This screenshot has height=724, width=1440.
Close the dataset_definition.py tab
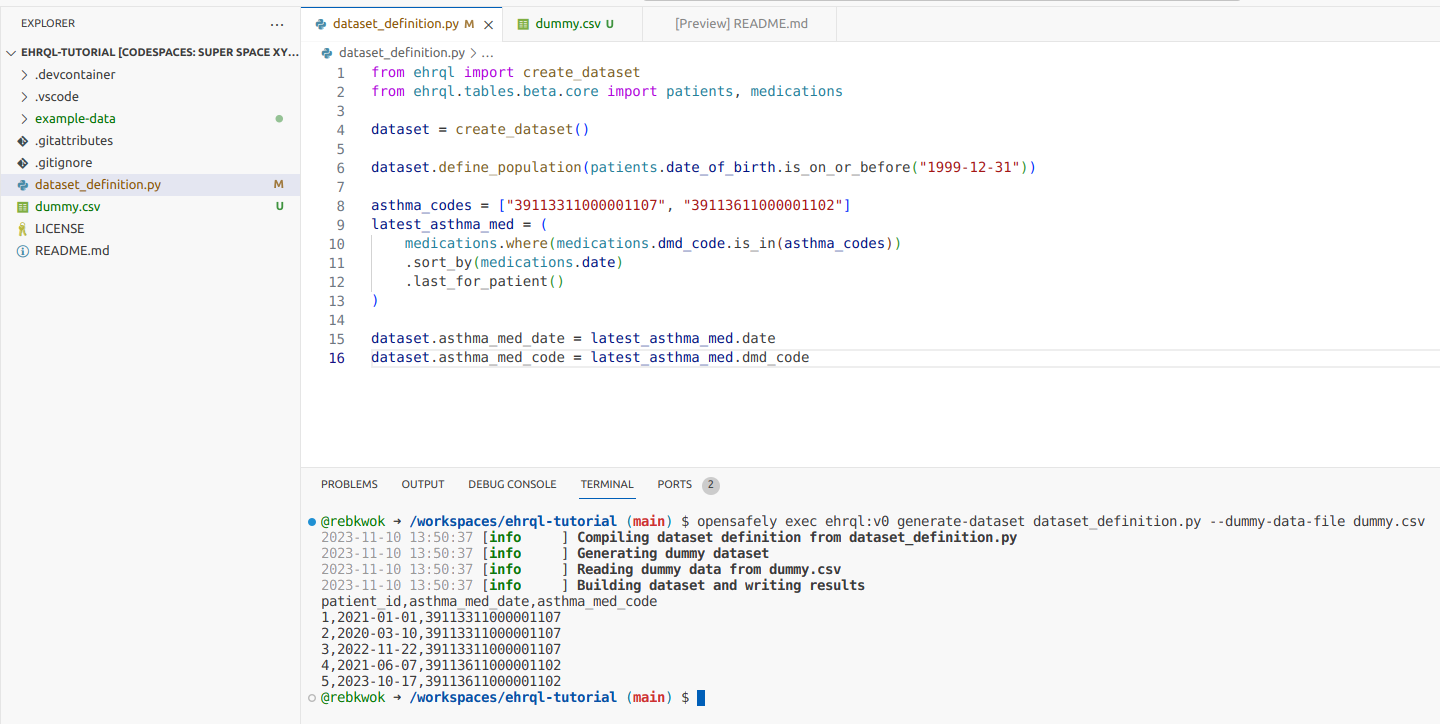pos(487,23)
